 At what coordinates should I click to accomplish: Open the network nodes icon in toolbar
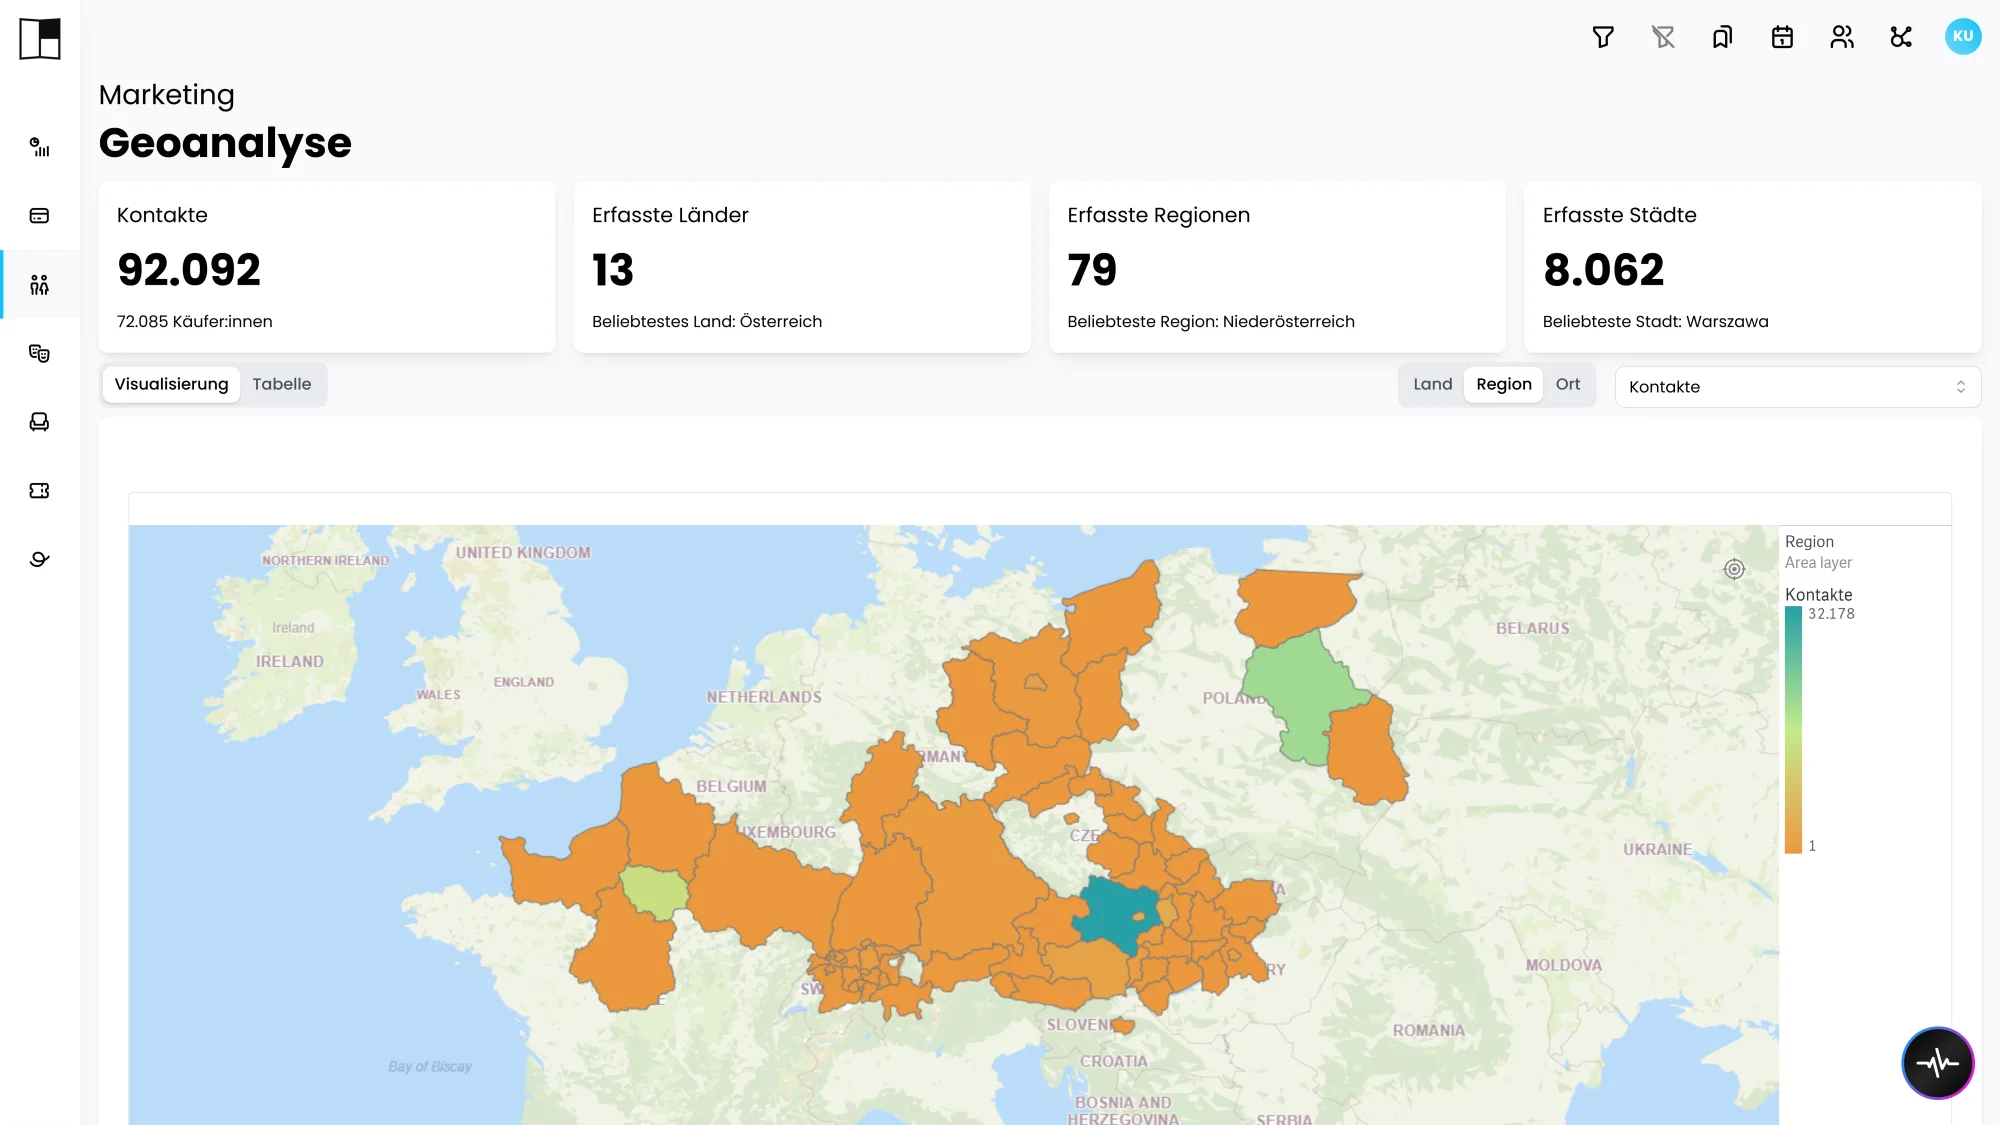(x=1901, y=37)
